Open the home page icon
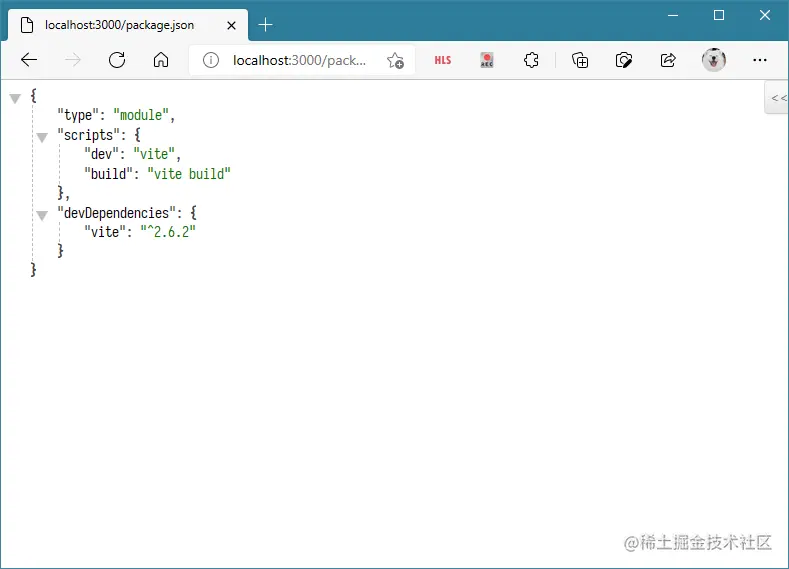This screenshot has width=789, height=569. click(161, 60)
